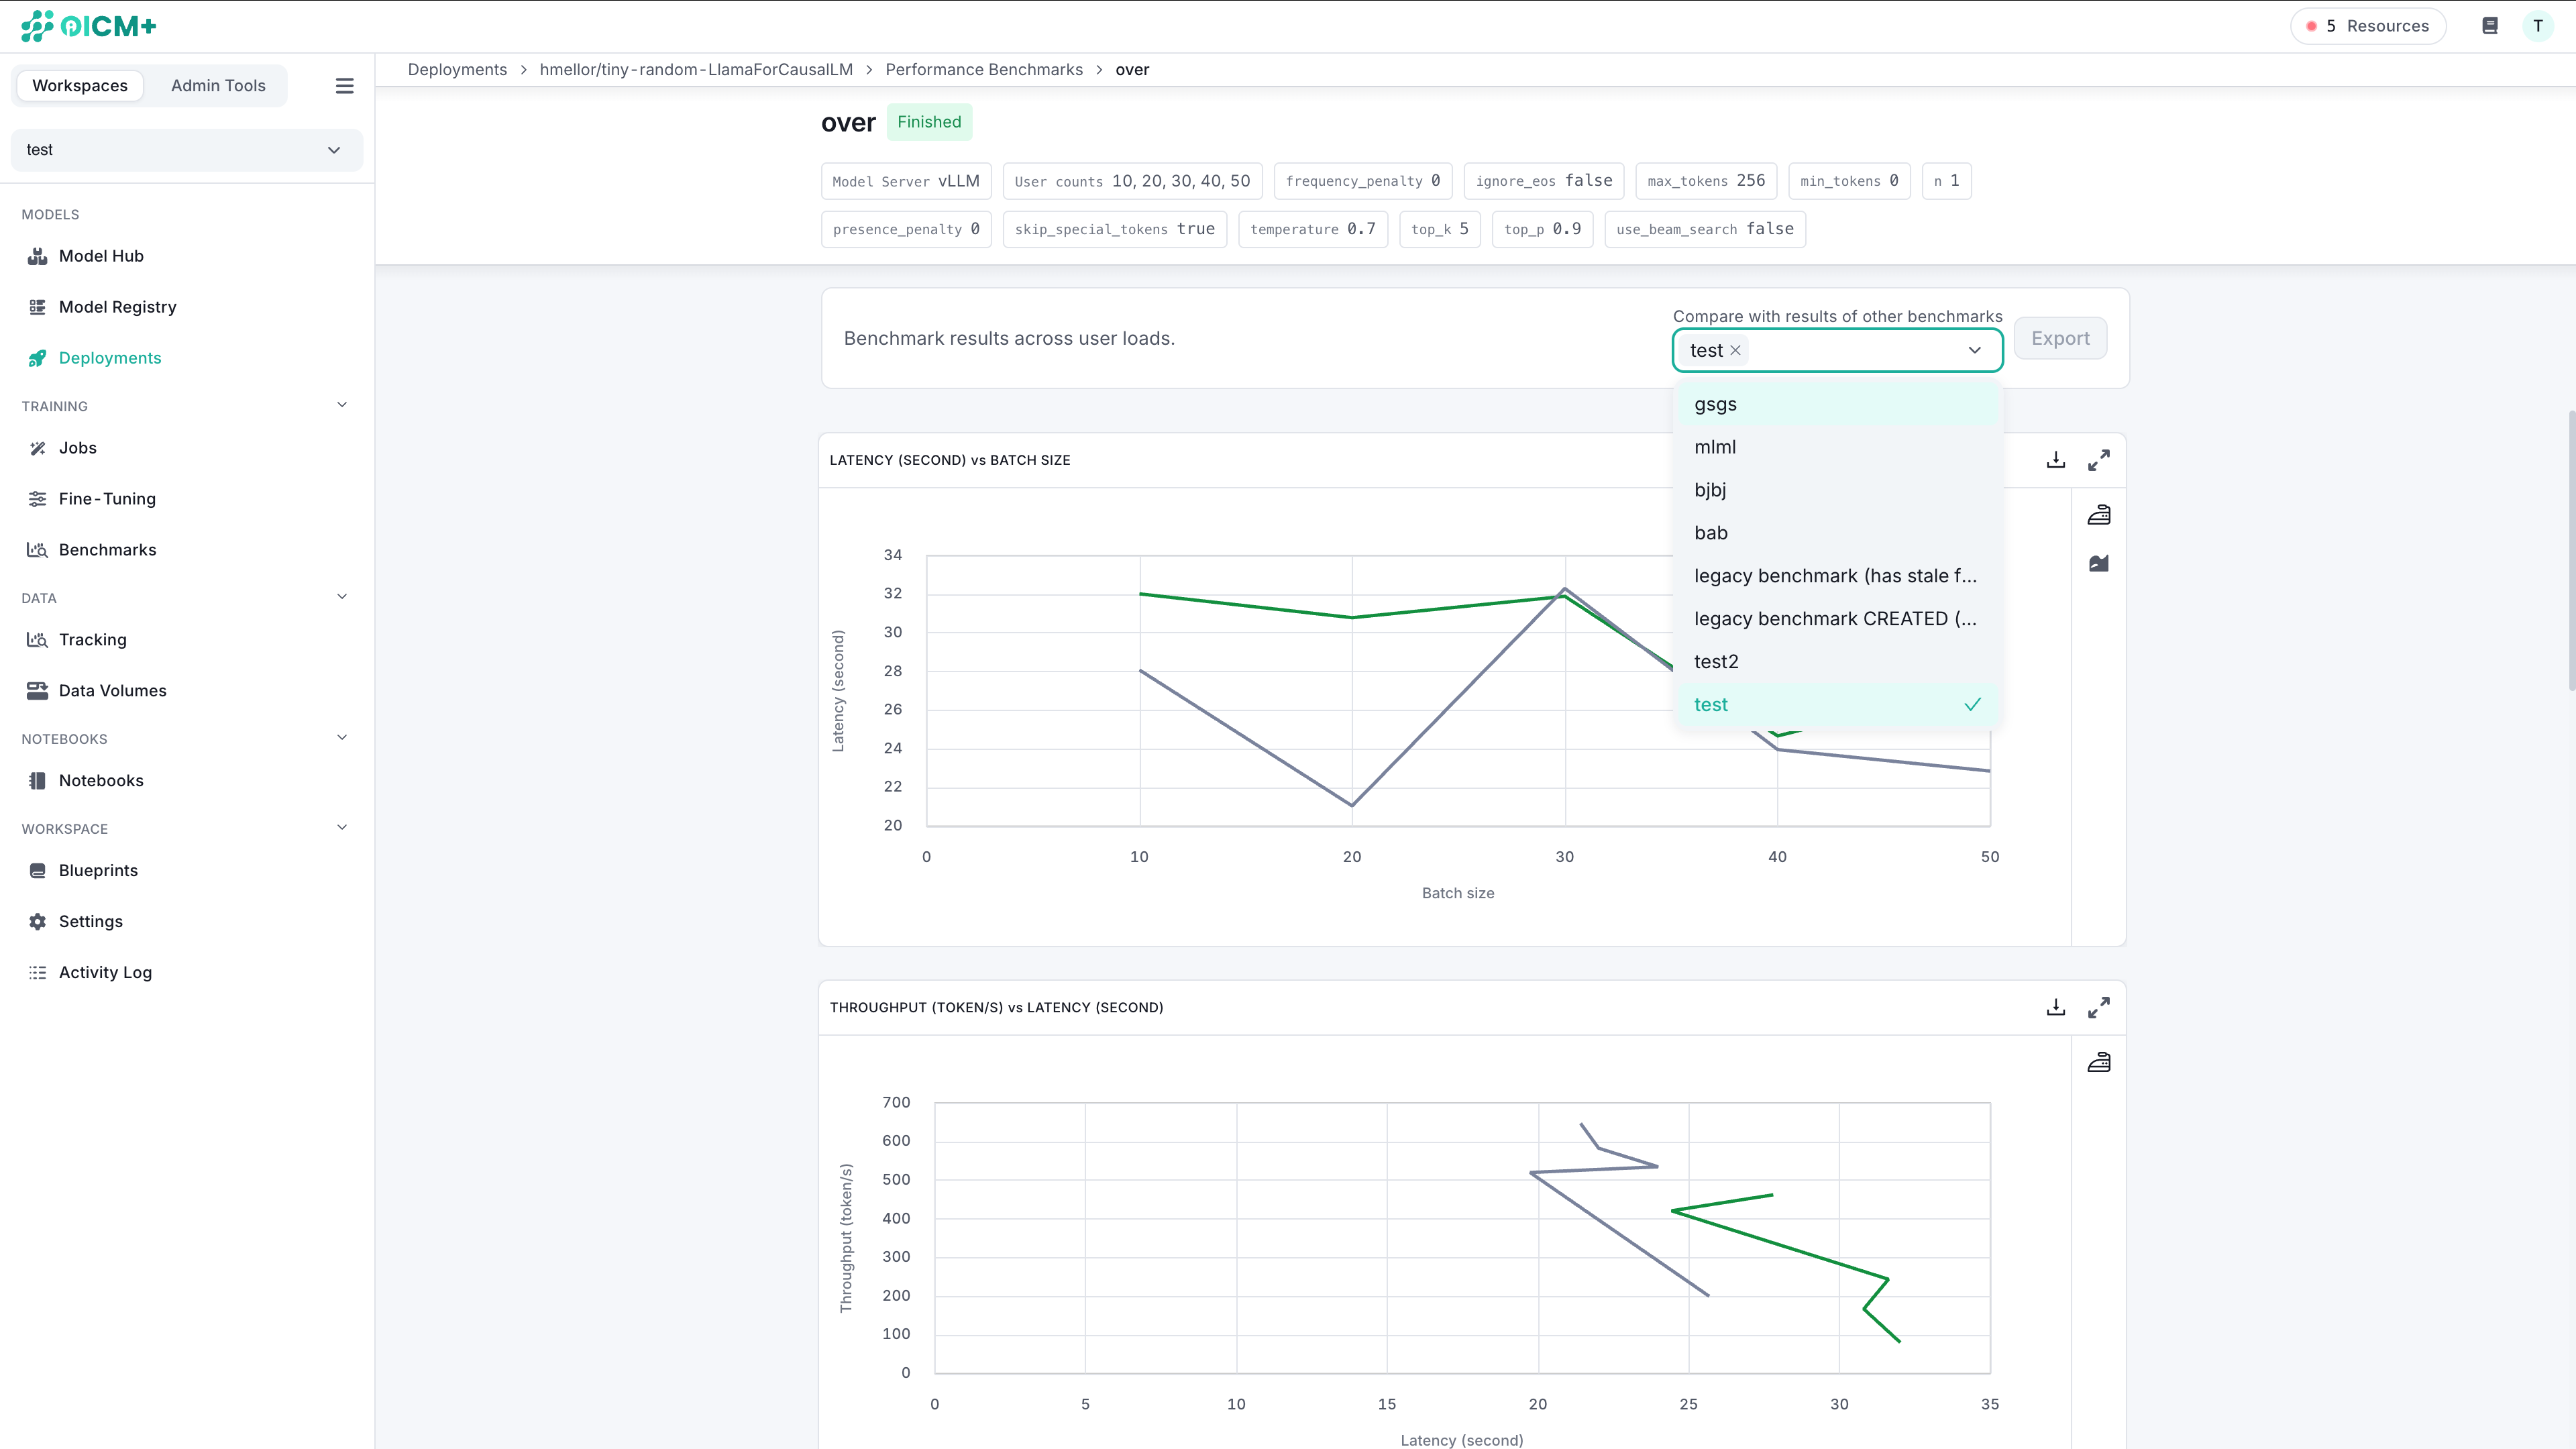Open Activity Log page
2576x1449 pixels.
[105, 973]
